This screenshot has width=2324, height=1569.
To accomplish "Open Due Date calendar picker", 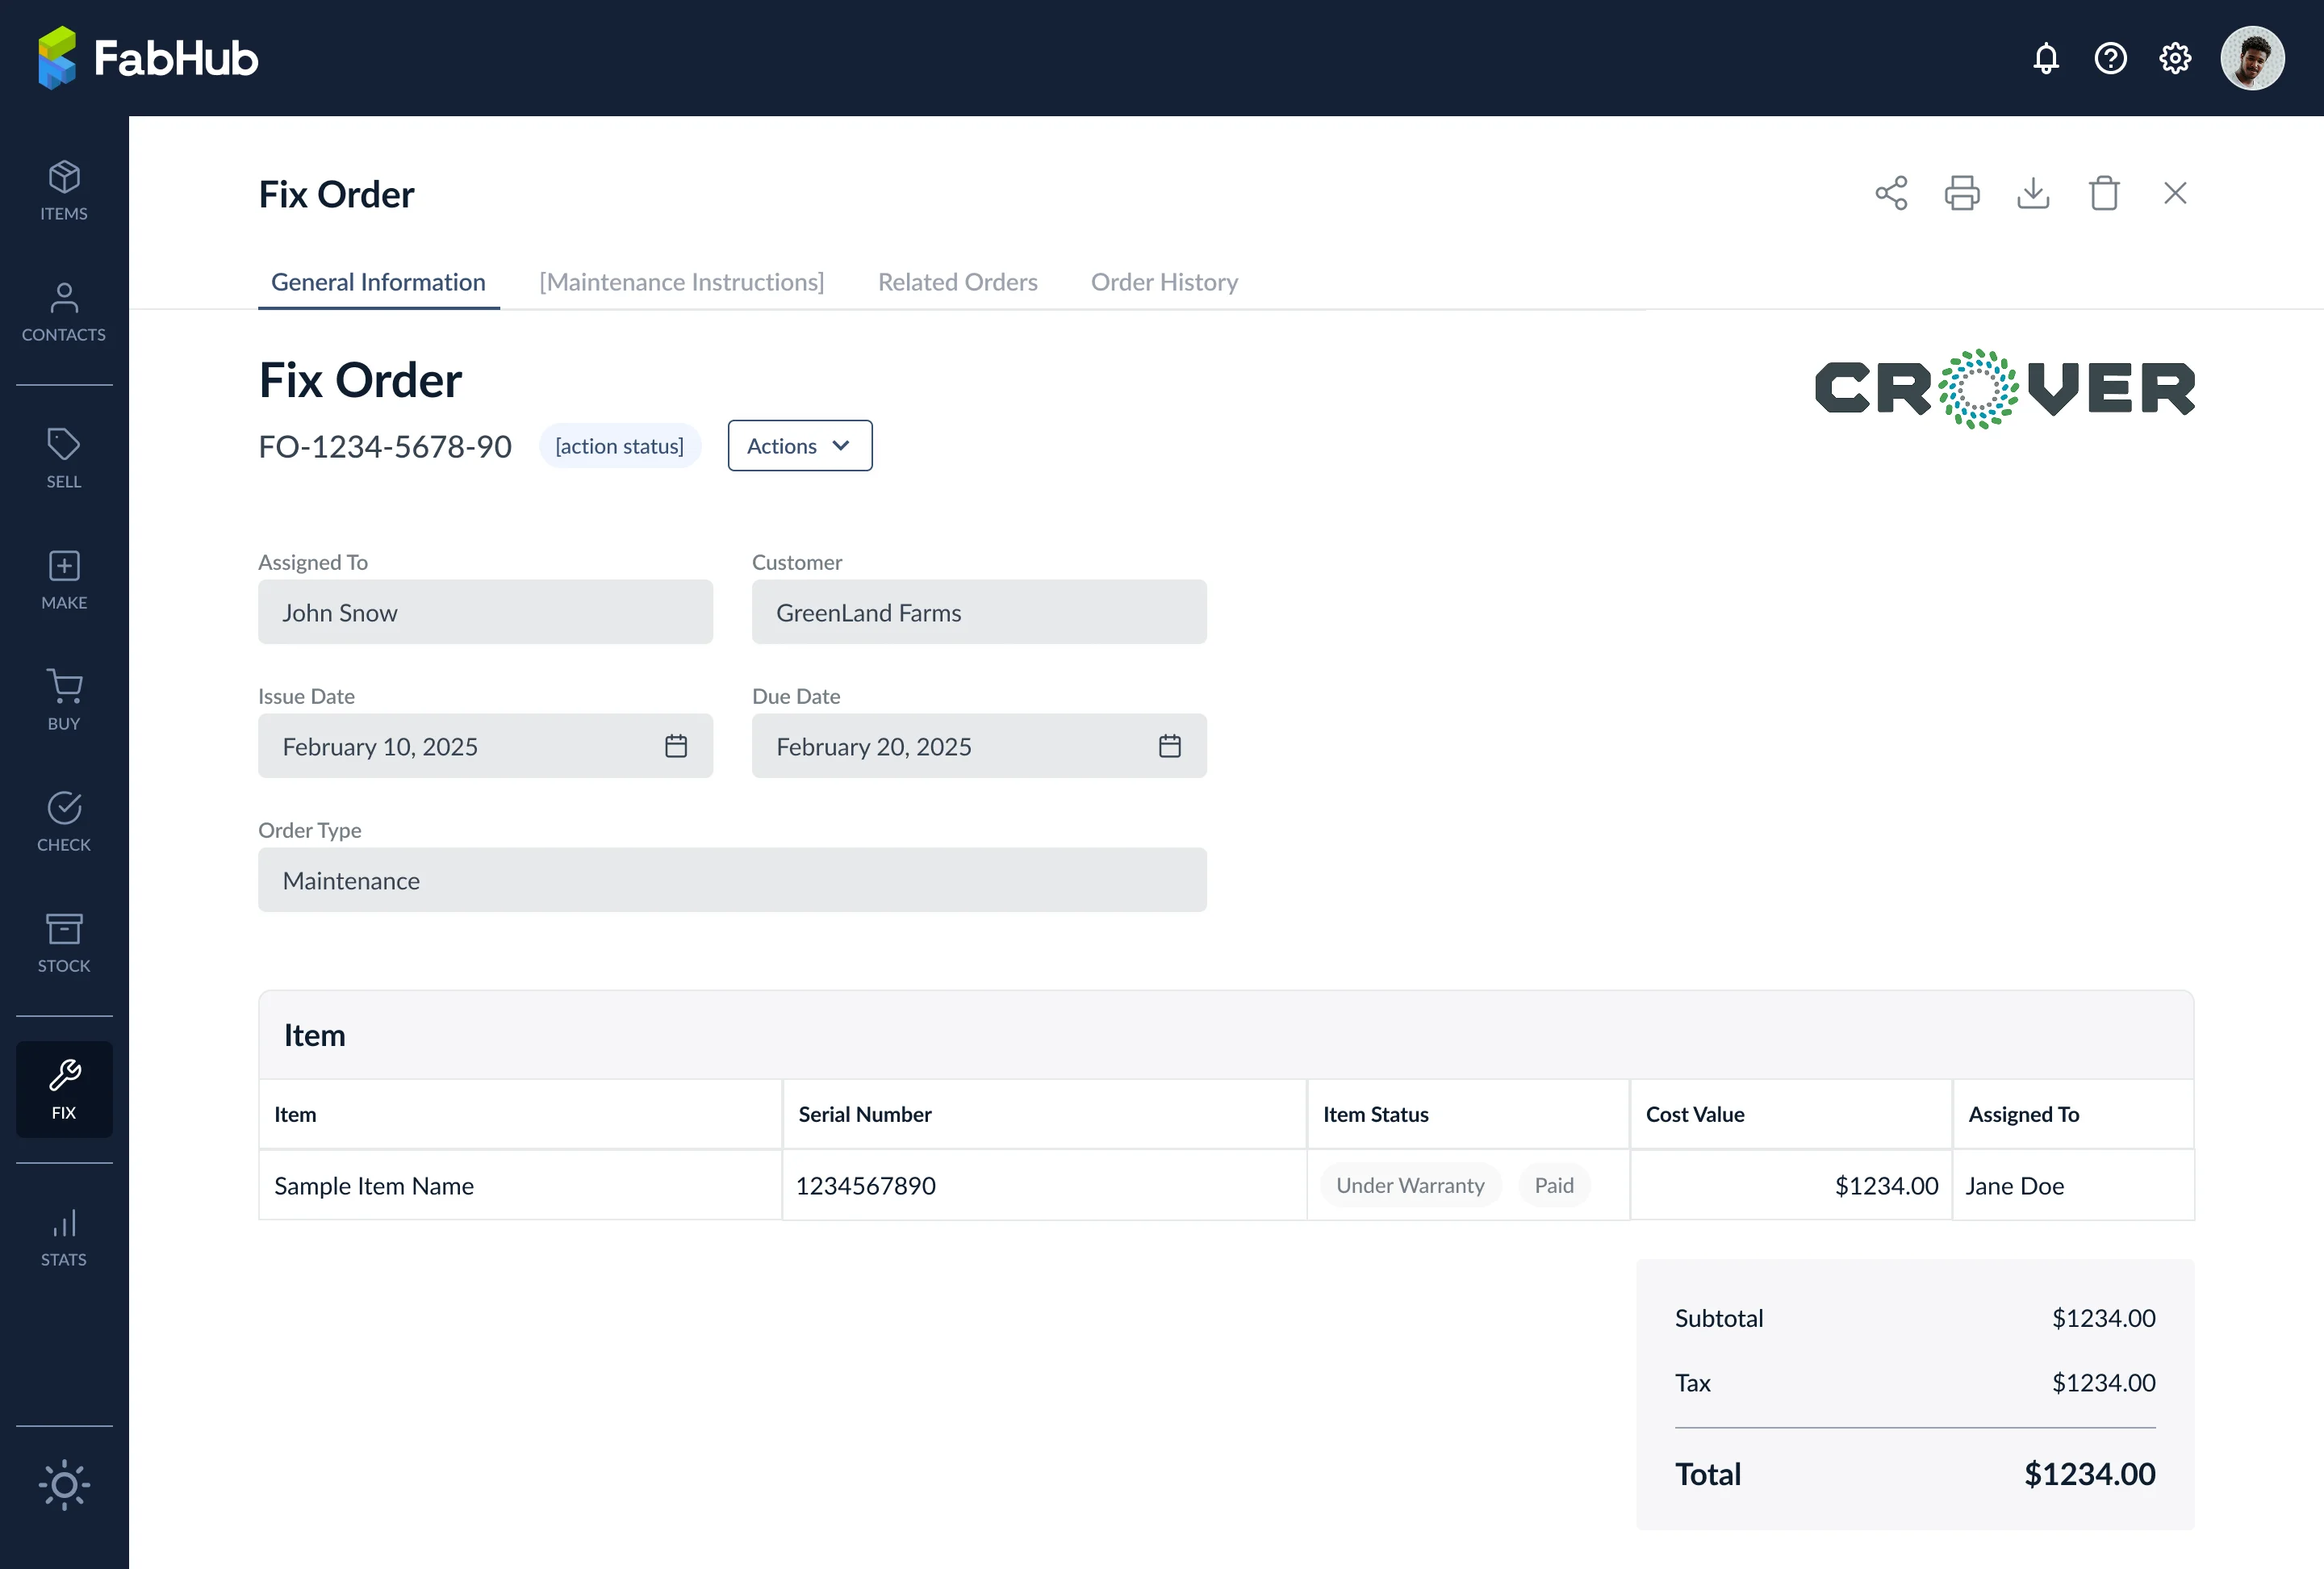I will [x=1170, y=746].
